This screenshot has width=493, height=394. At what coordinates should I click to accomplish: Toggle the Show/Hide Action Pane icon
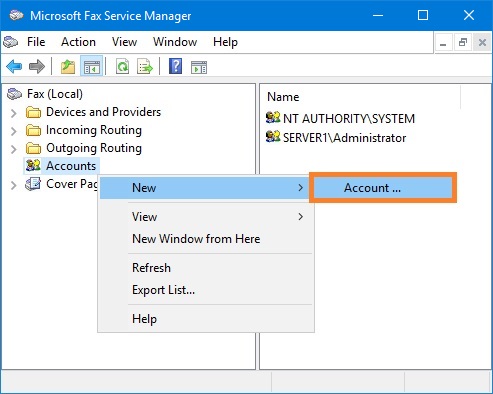coord(199,67)
